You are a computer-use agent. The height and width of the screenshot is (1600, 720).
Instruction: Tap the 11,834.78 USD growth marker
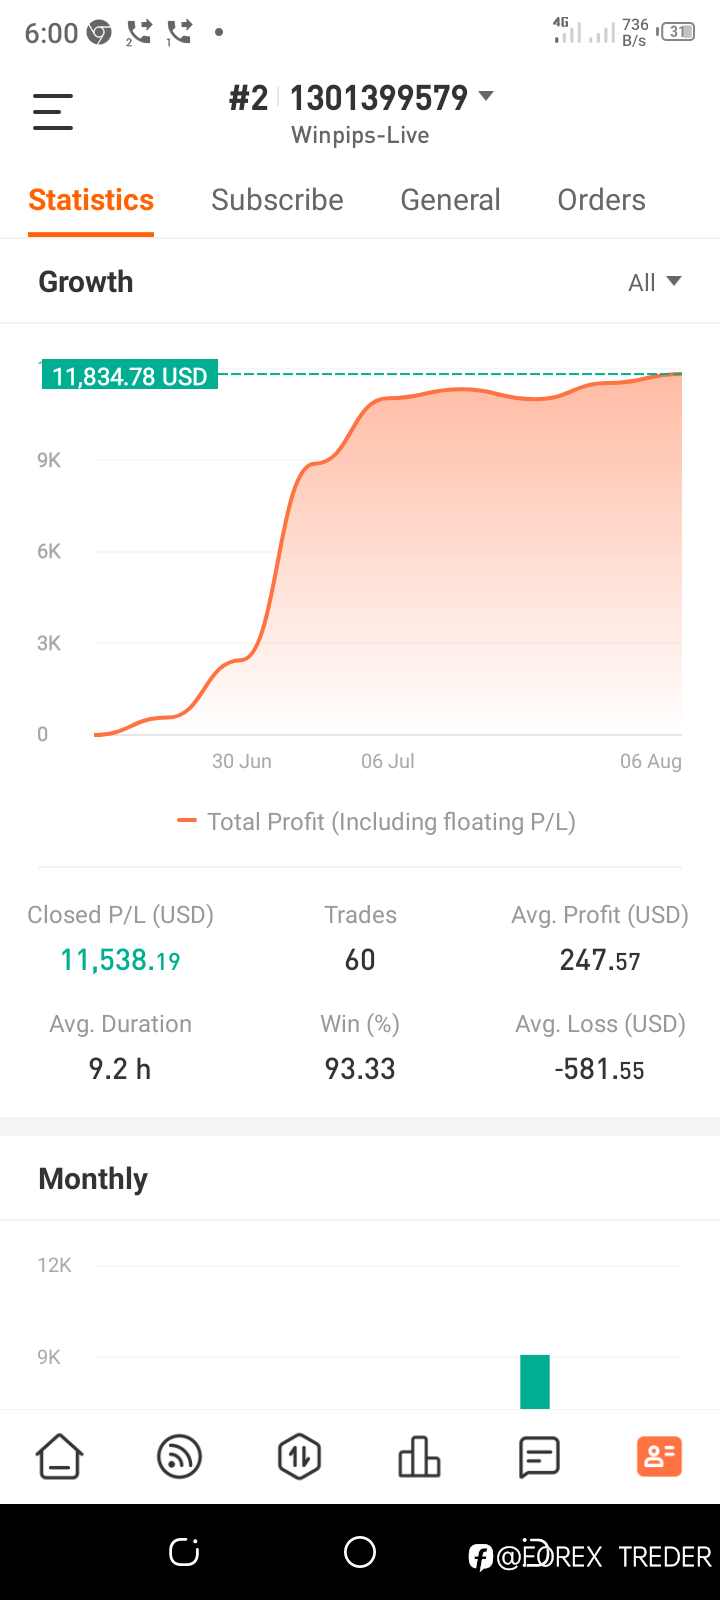pyautogui.click(x=130, y=376)
